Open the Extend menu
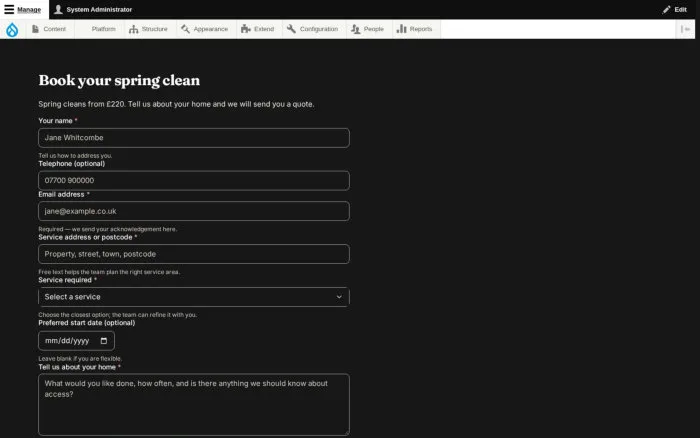 (x=258, y=29)
